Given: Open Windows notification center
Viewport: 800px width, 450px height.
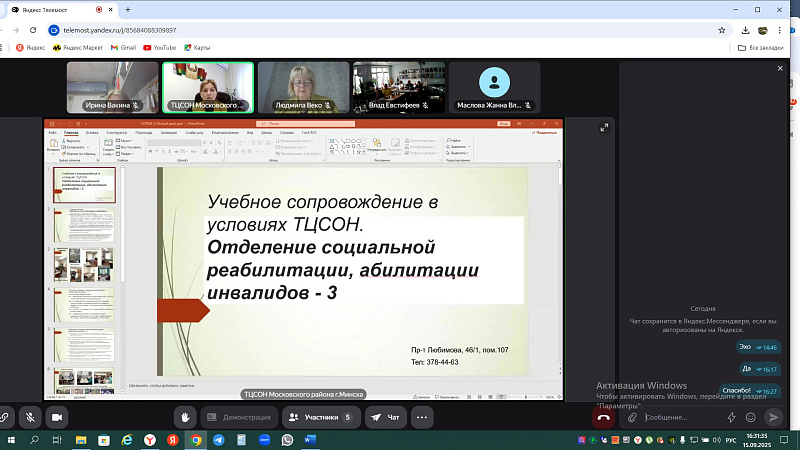Looking at the screenshot, I should pyautogui.click(x=784, y=440).
